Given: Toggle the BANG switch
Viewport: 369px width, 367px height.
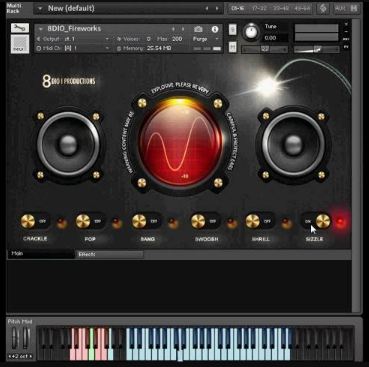Looking at the screenshot, I should coord(146,221).
